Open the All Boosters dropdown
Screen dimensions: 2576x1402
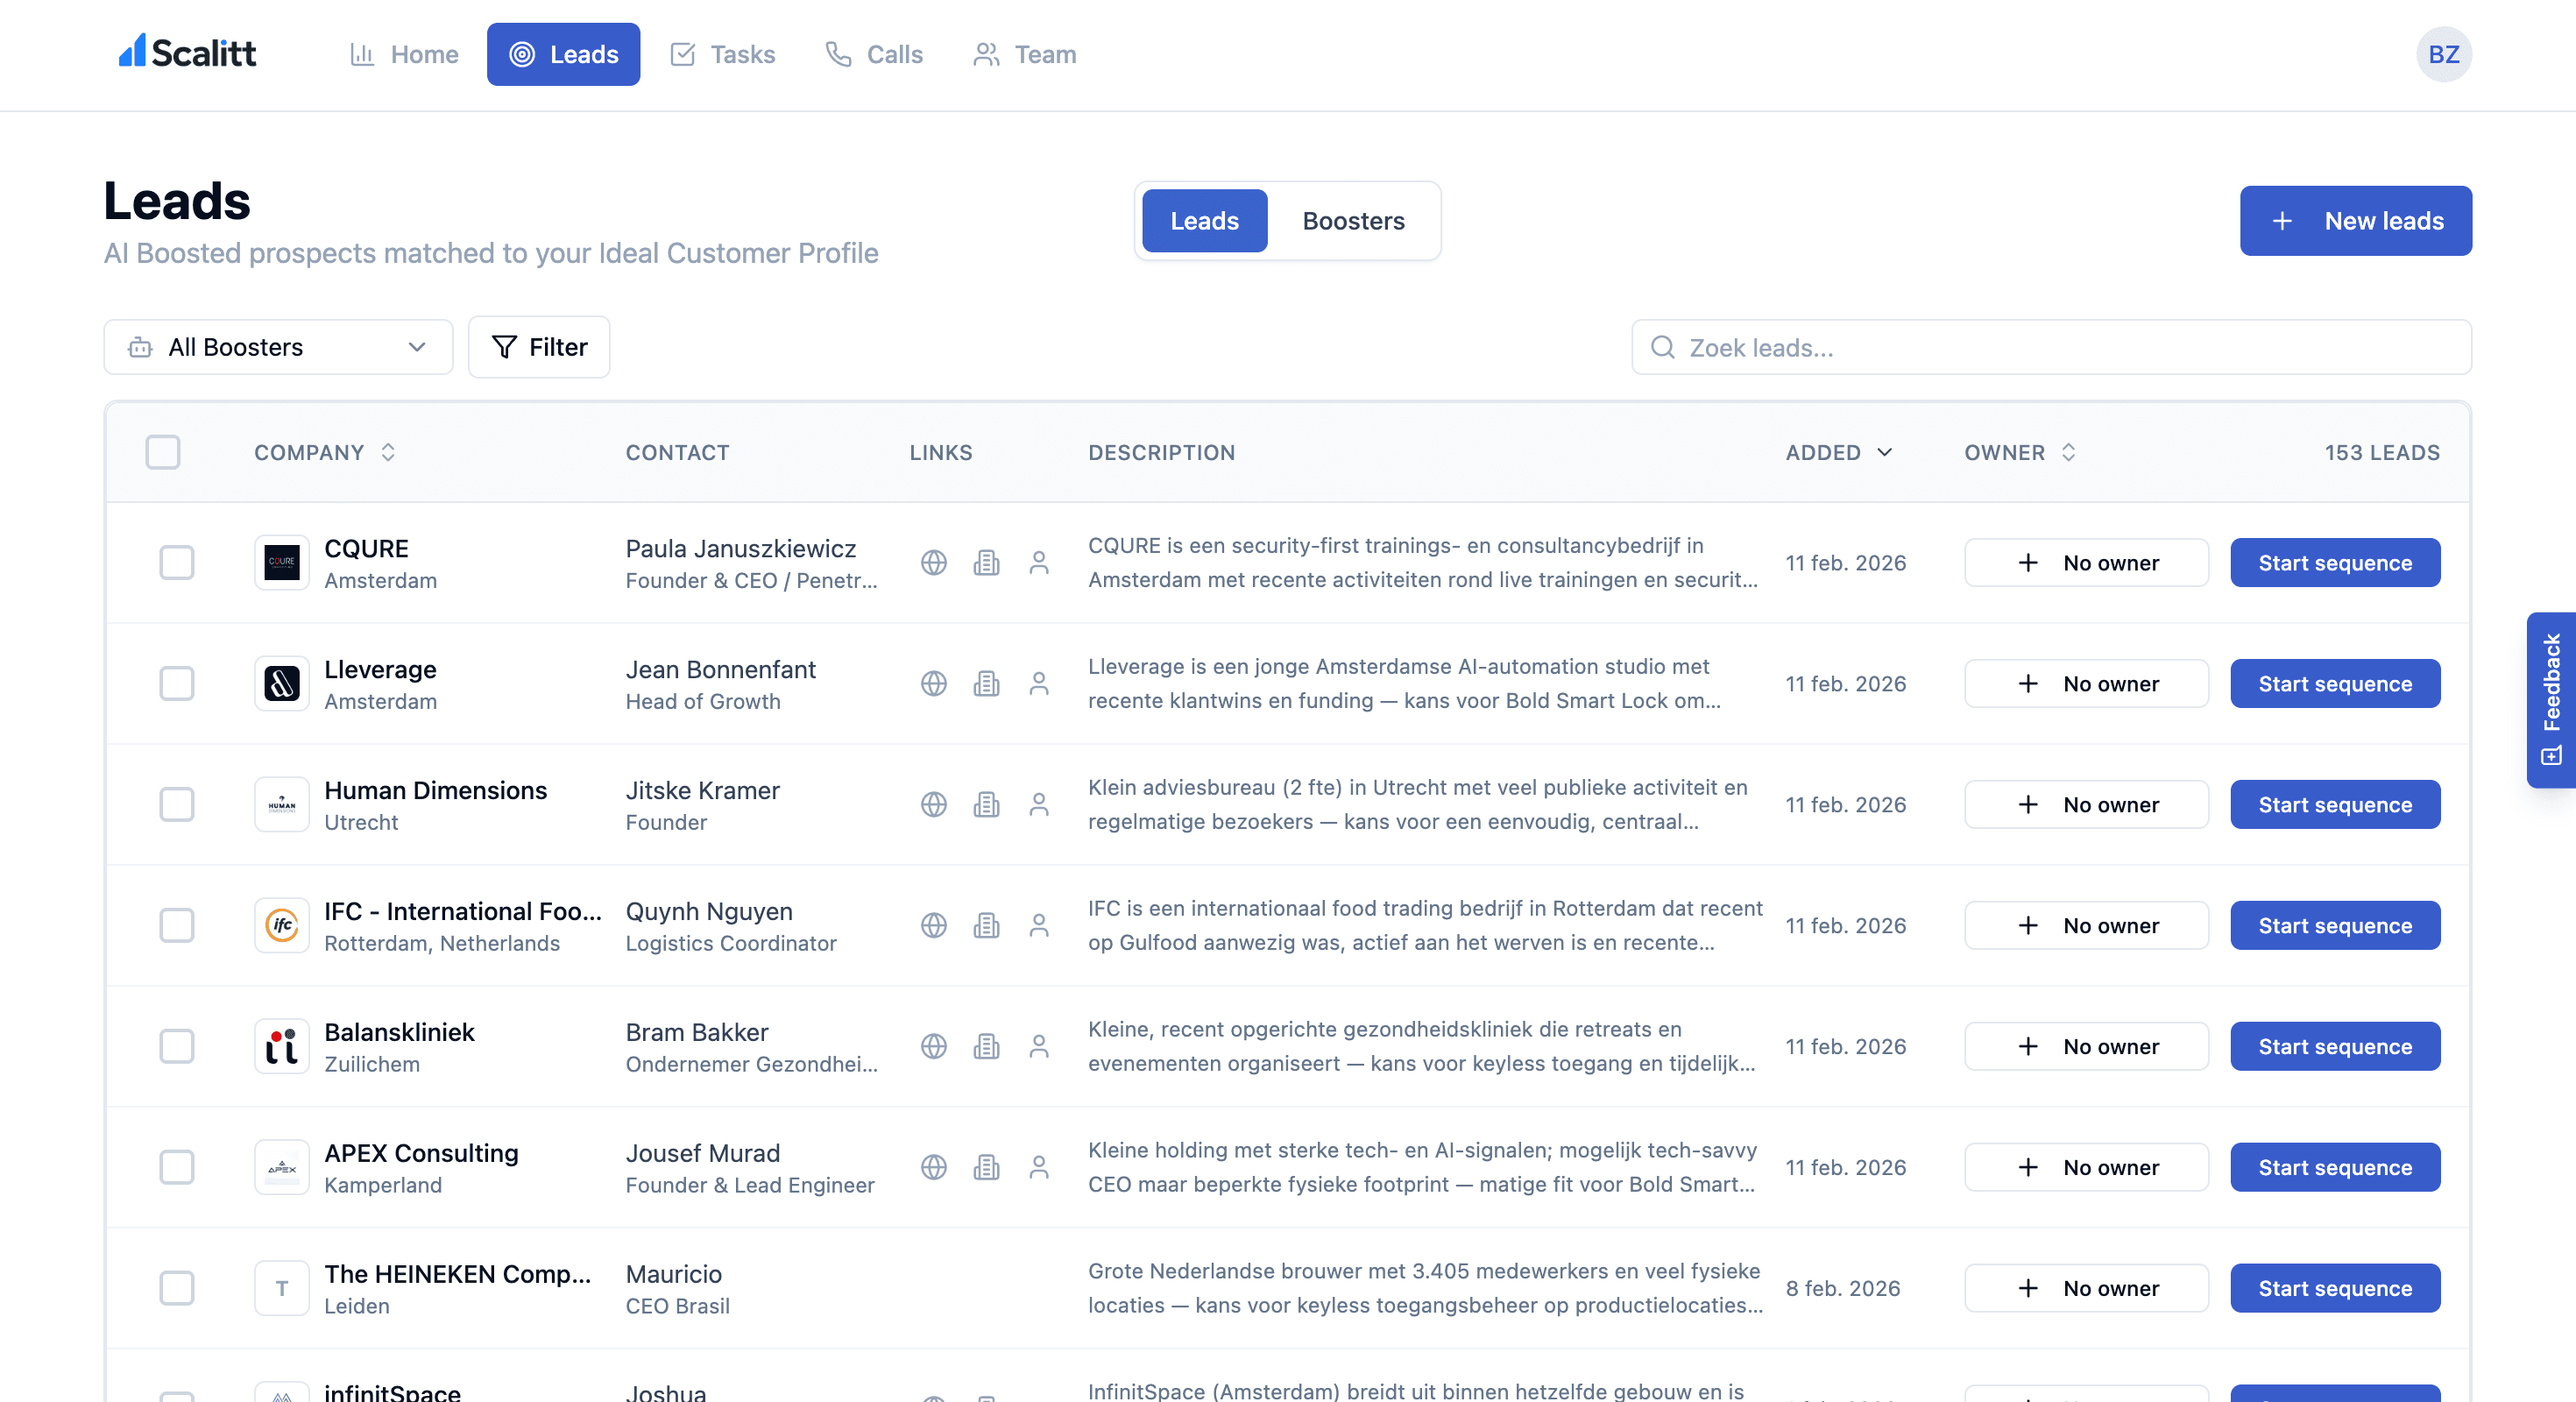[x=278, y=347]
